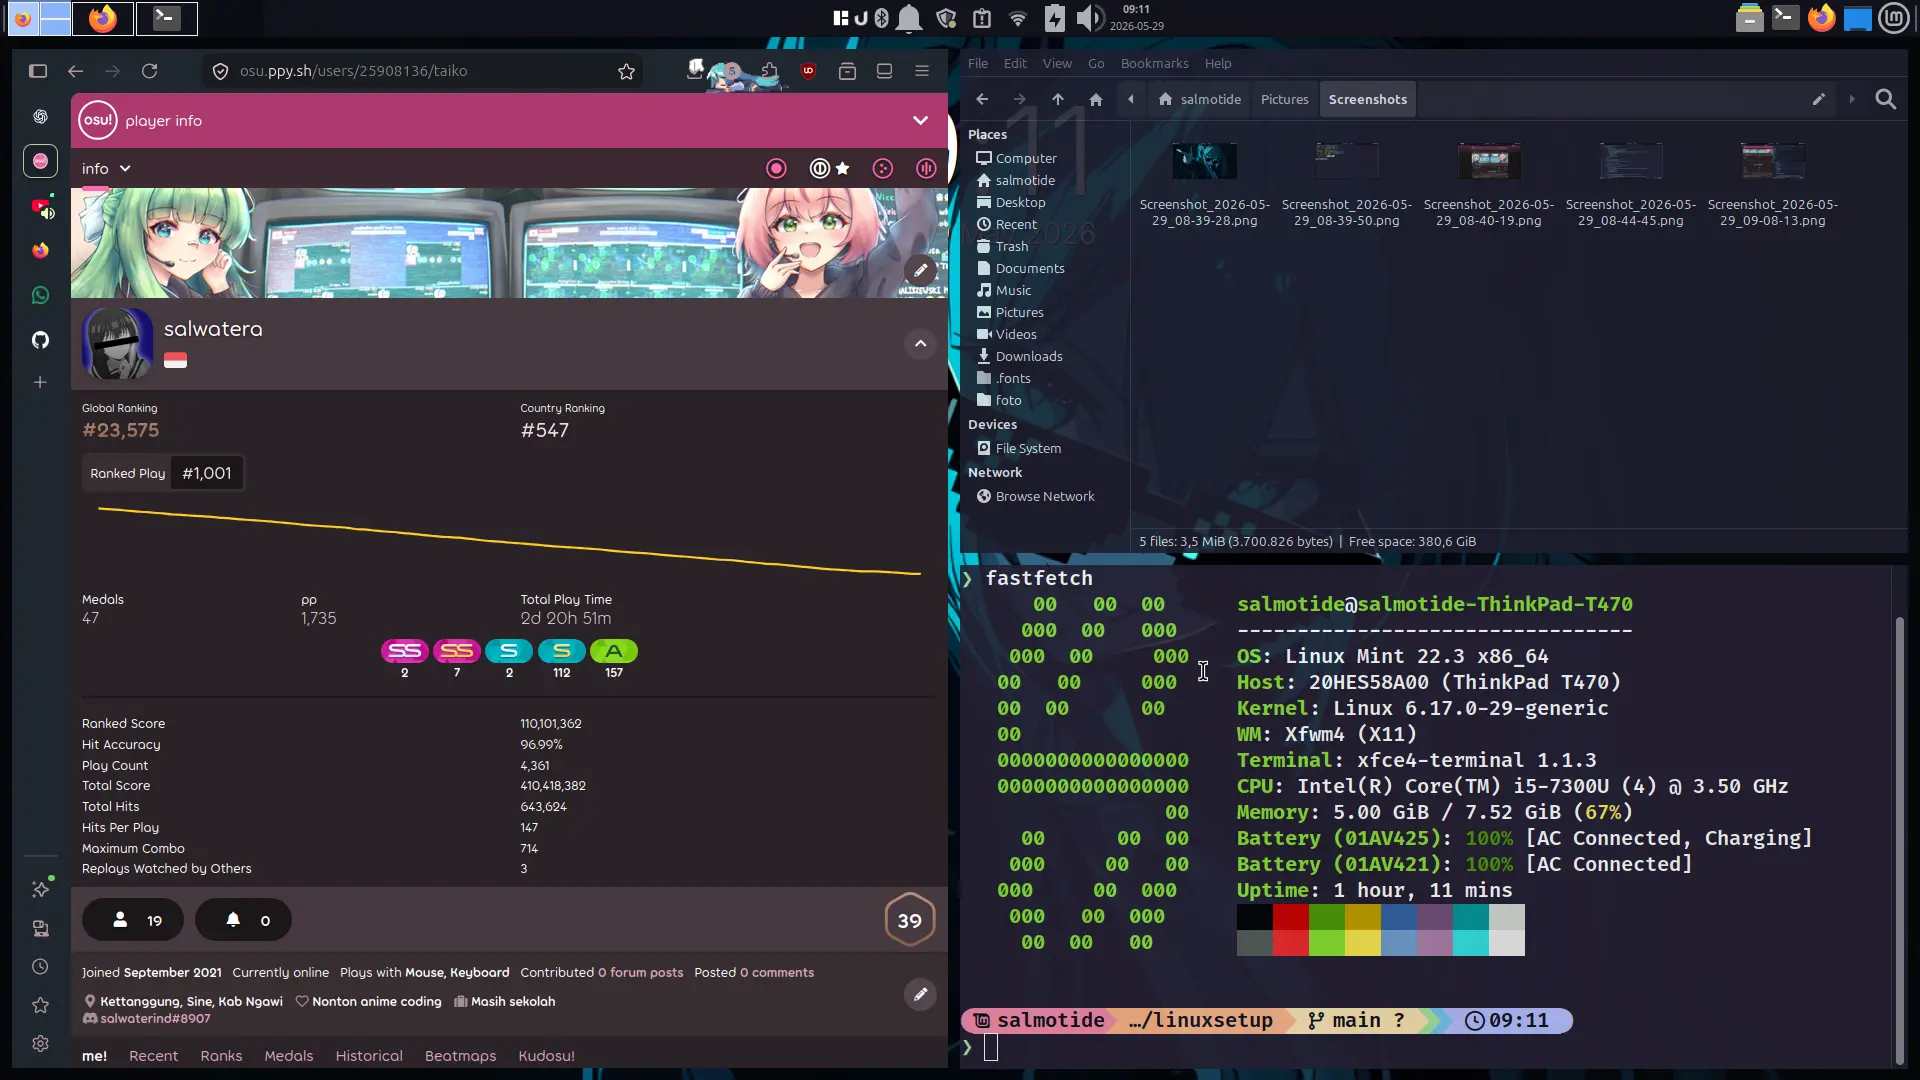Open Bookmarks menu in file manager
Image resolution: width=1920 pixels, height=1080 pixels.
tap(1154, 63)
